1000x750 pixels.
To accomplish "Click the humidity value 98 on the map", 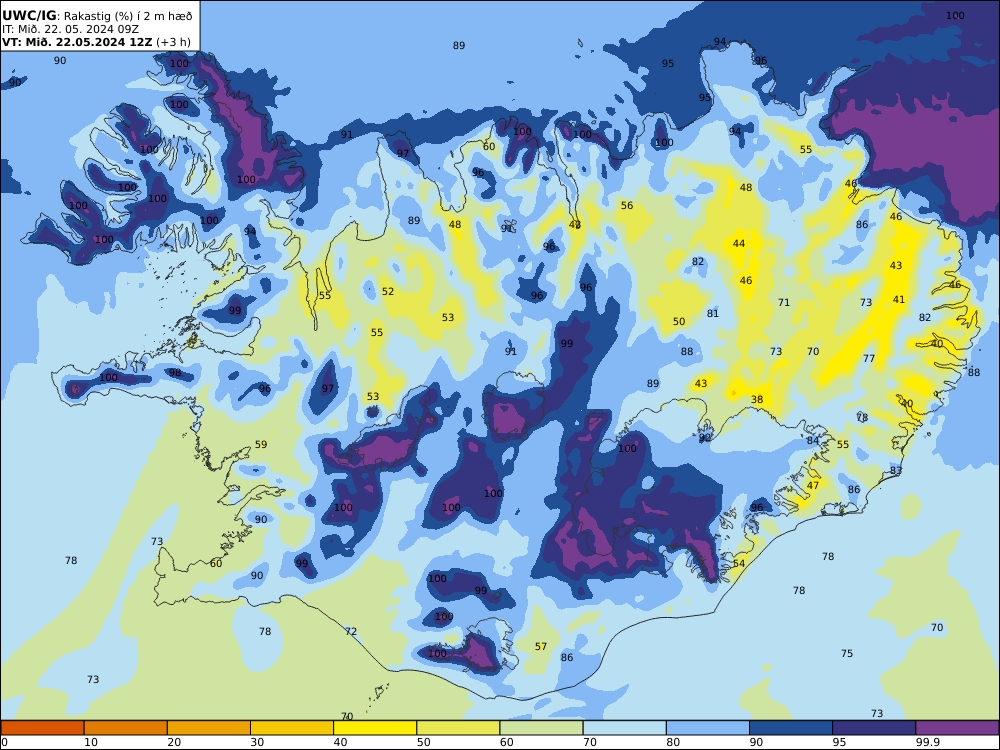I will click(x=175, y=373).
